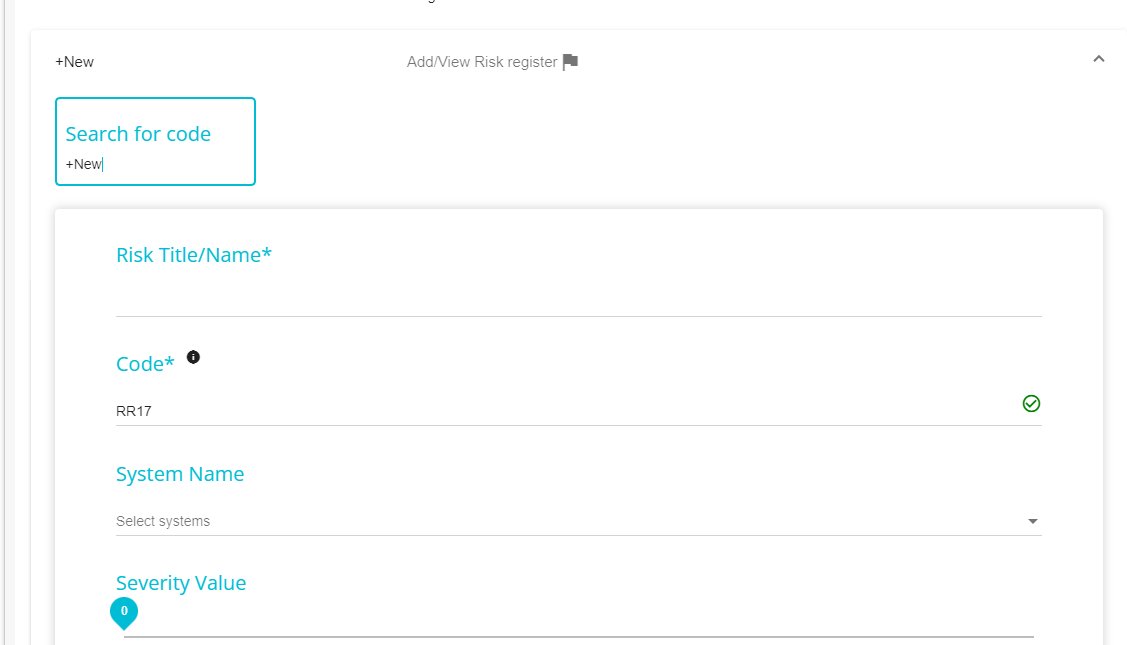Click the Add/View Risk register title
Screen dimensions: 1127x645
point(482,62)
